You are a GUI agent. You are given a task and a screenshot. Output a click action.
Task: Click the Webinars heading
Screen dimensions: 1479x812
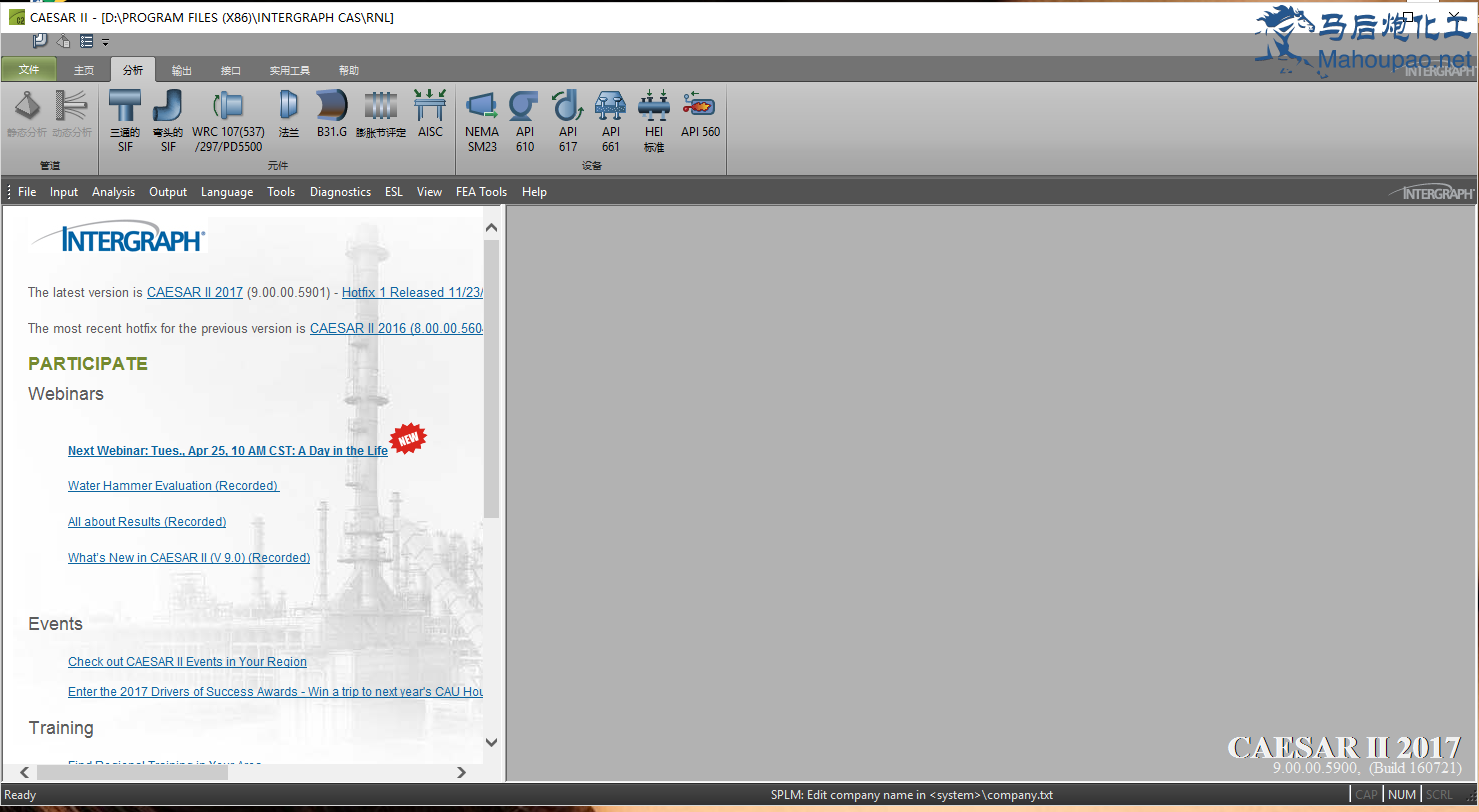[66, 394]
